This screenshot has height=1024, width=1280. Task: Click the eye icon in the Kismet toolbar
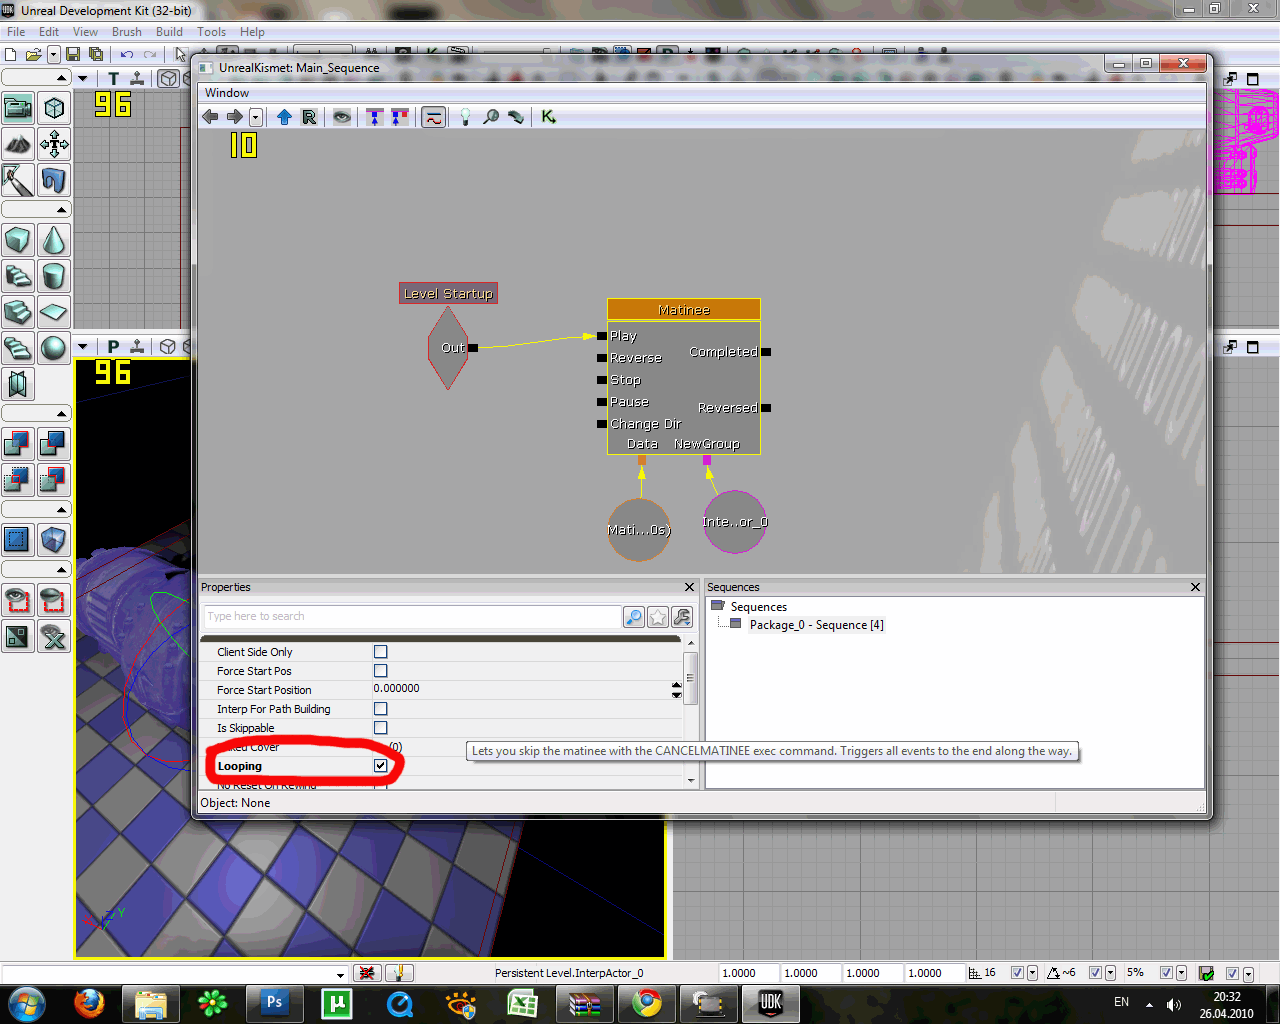(x=342, y=117)
